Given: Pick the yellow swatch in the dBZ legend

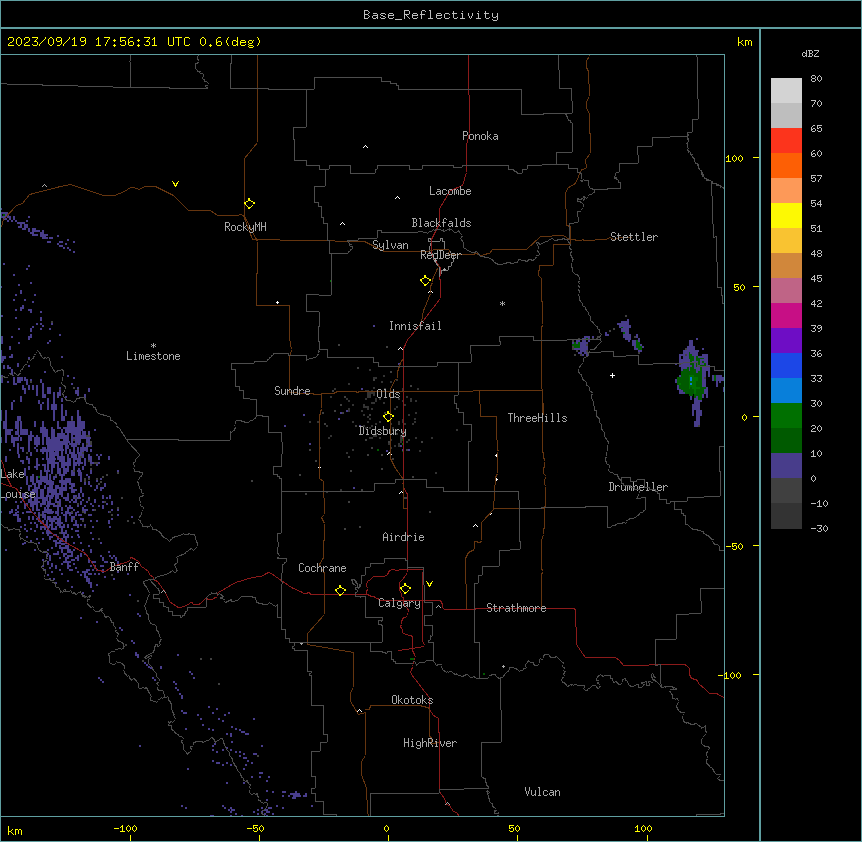Looking at the screenshot, I should pyautogui.click(x=786, y=215).
